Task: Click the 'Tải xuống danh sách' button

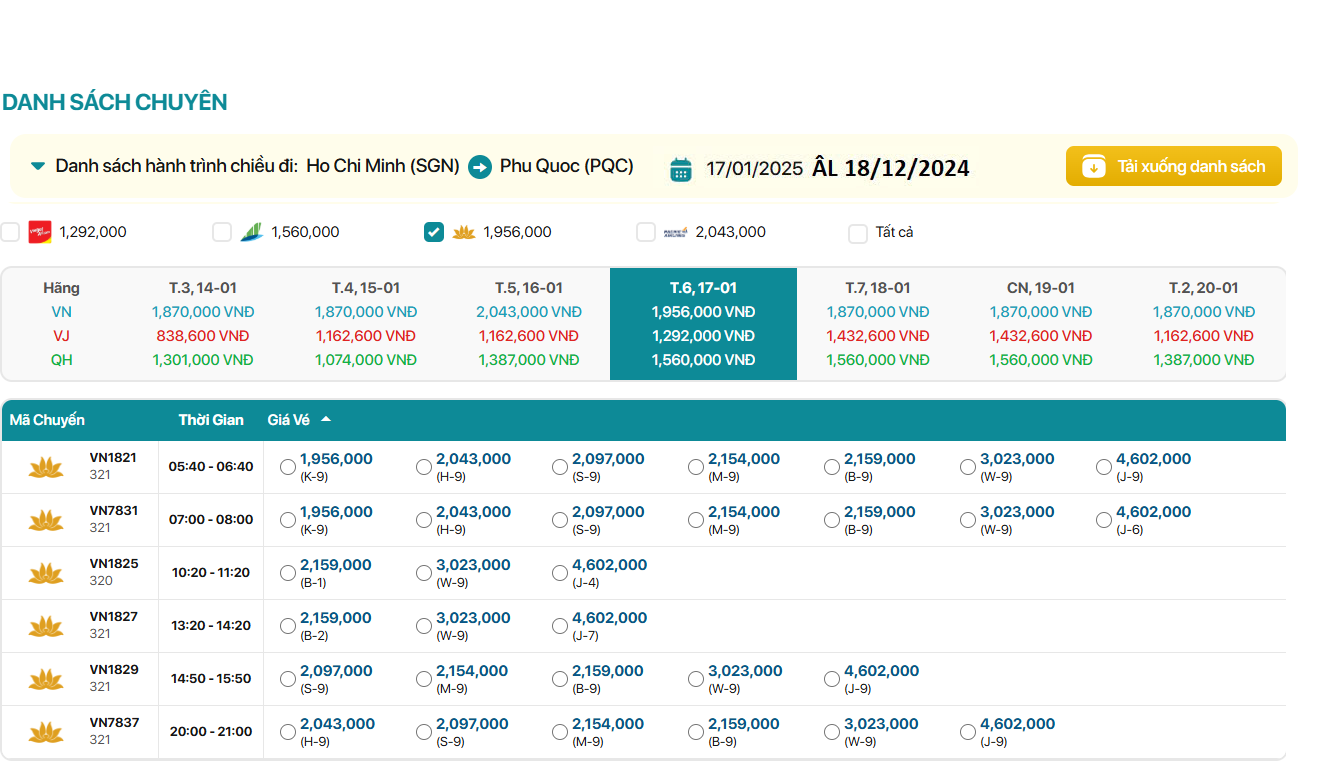Action: [x=1173, y=166]
